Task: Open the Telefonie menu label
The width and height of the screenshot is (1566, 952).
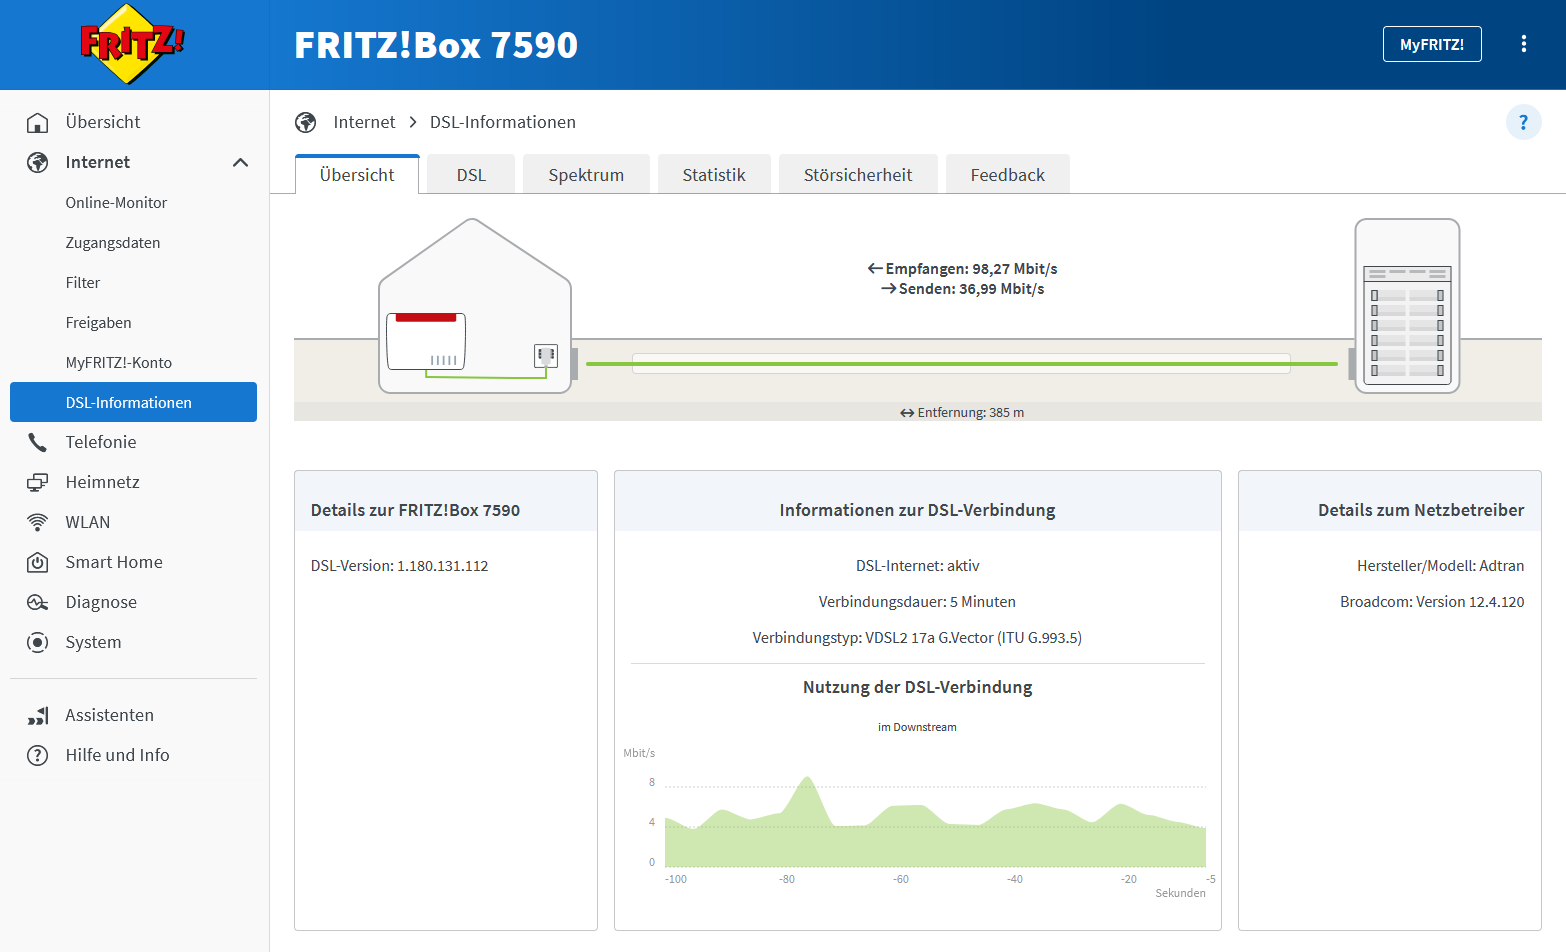Action: tap(101, 442)
